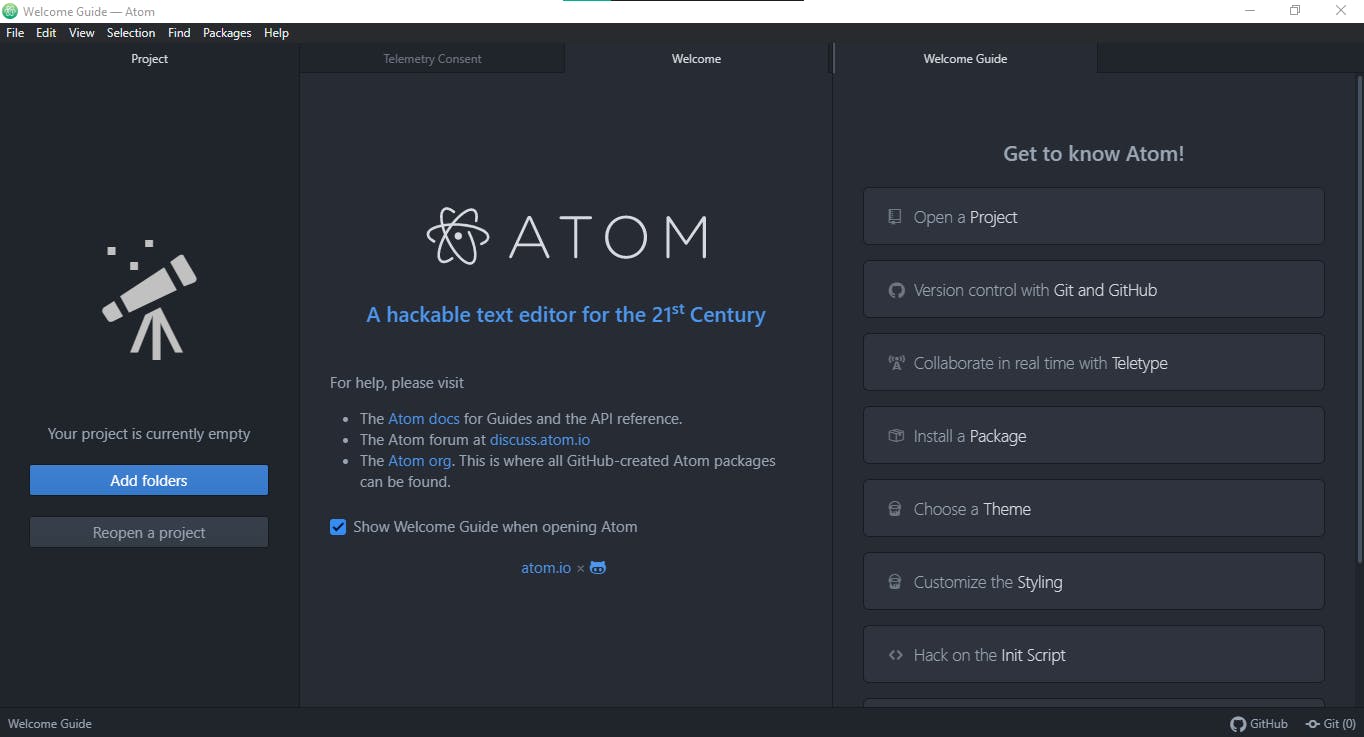1364x737 pixels.
Task: Open the atom.io link
Action: (x=546, y=568)
